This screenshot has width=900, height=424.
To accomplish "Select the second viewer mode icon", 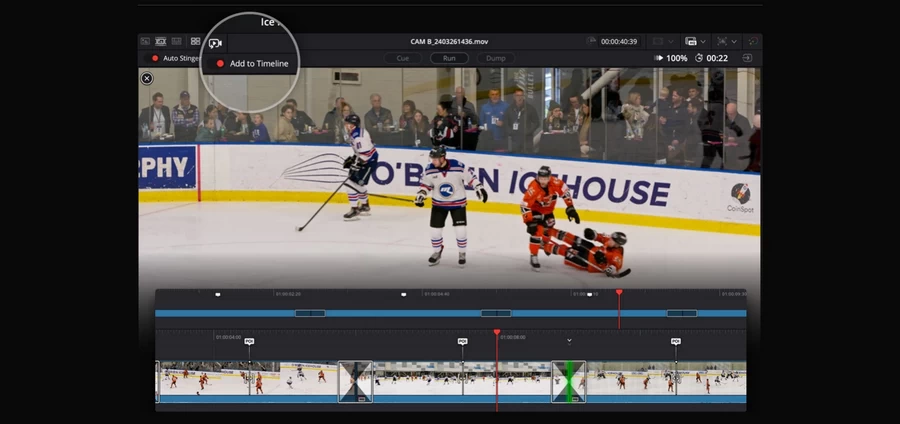I will [161, 41].
